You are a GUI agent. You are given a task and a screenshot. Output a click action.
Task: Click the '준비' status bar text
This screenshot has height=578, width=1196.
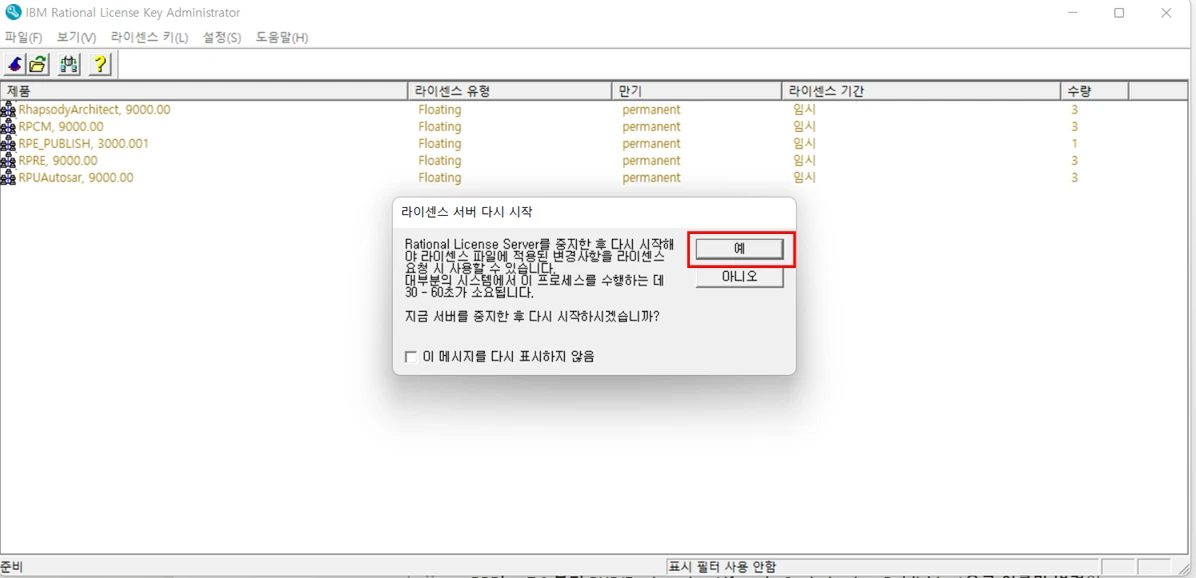(x=12, y=567)
